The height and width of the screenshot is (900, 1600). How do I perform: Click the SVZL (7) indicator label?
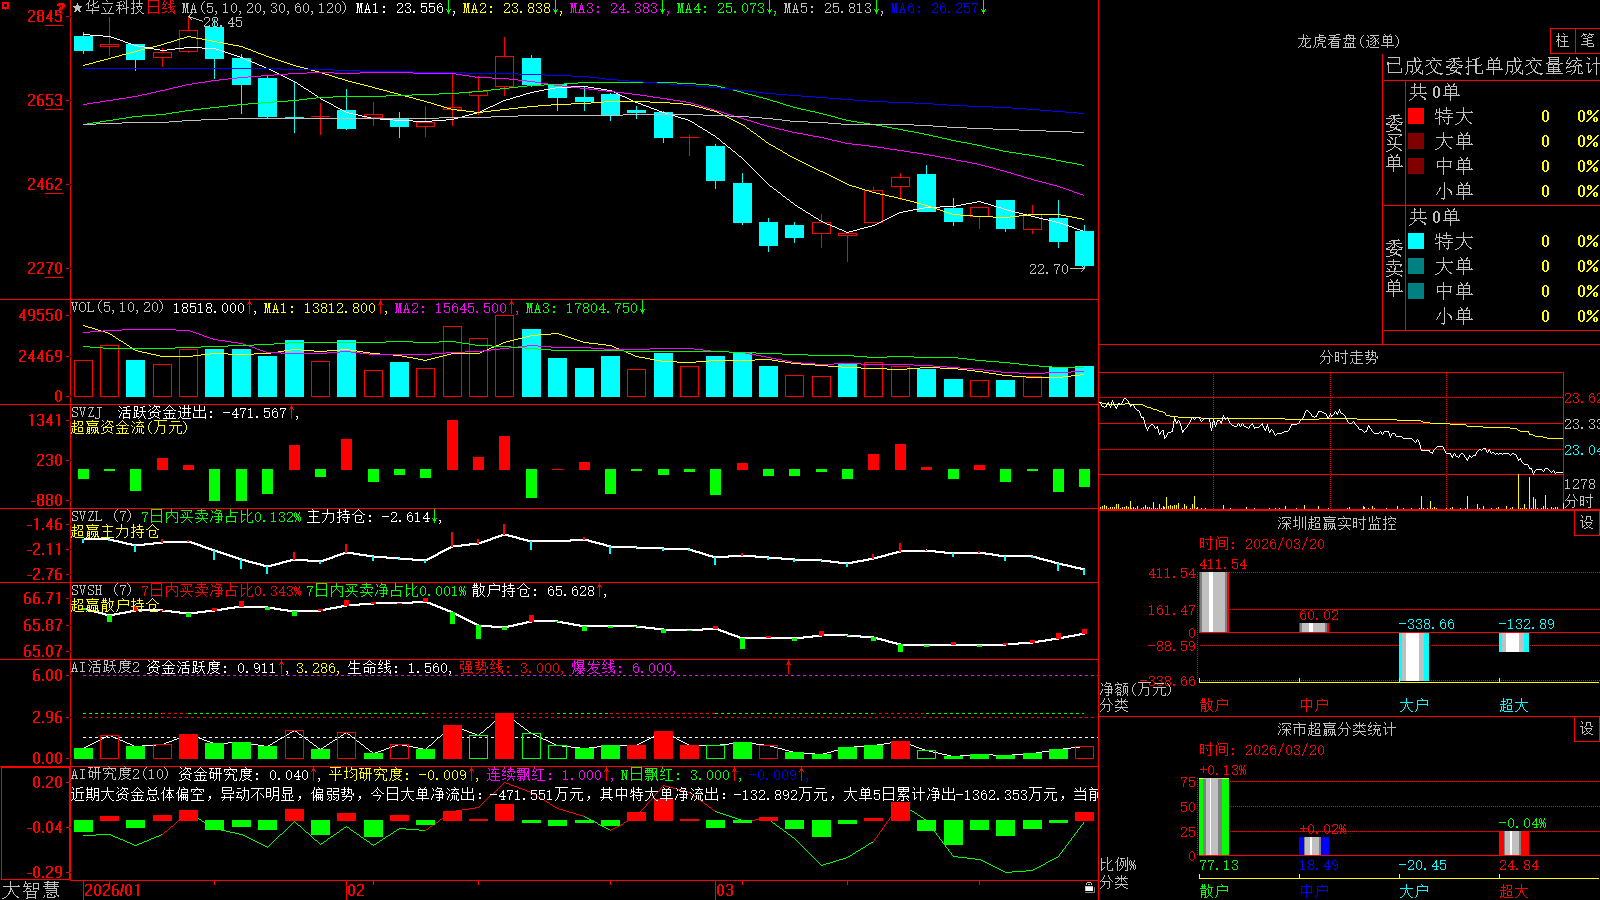pyautogui.click(x=101, y=517)
